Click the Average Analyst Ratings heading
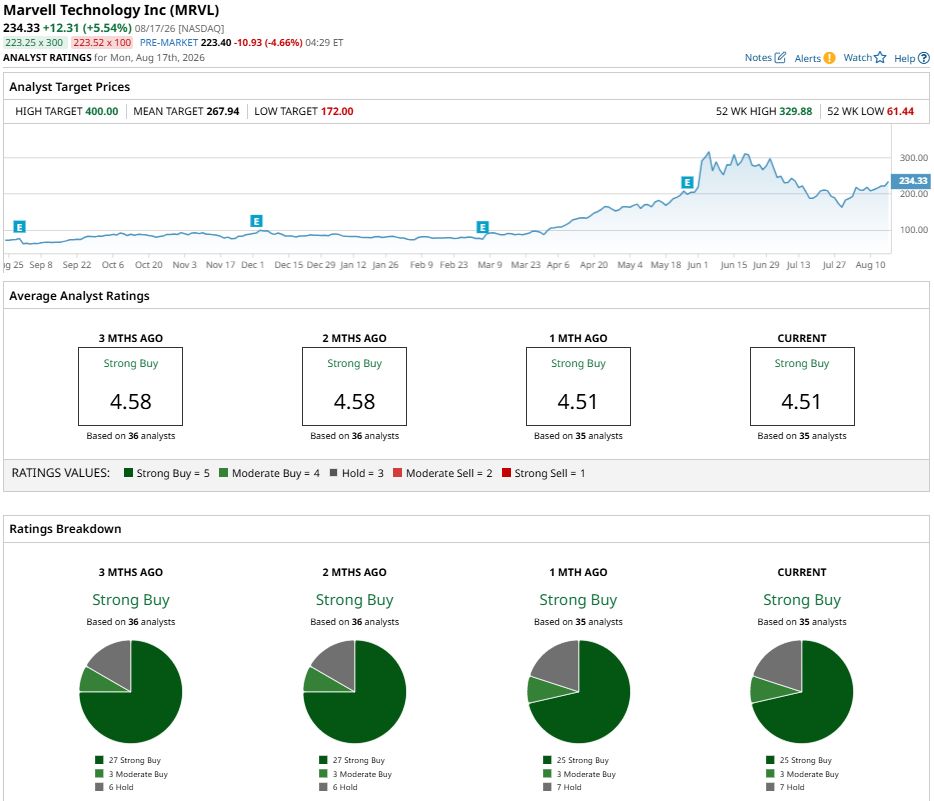934x801 pixels. (79, 296)
